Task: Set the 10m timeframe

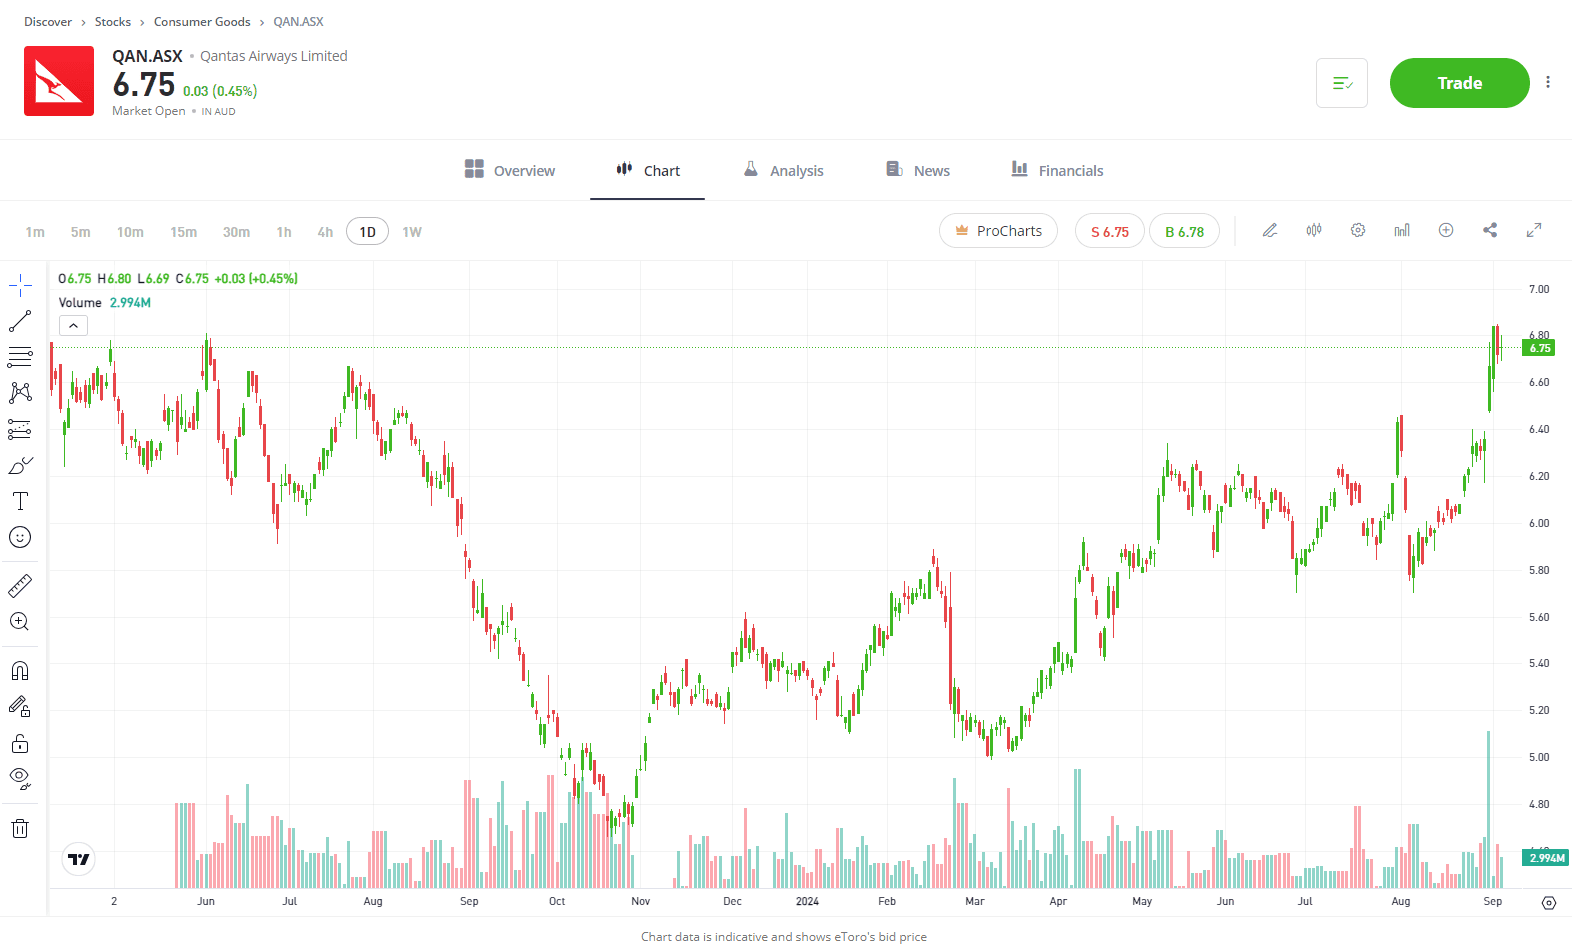Action: tap(130, 232)
